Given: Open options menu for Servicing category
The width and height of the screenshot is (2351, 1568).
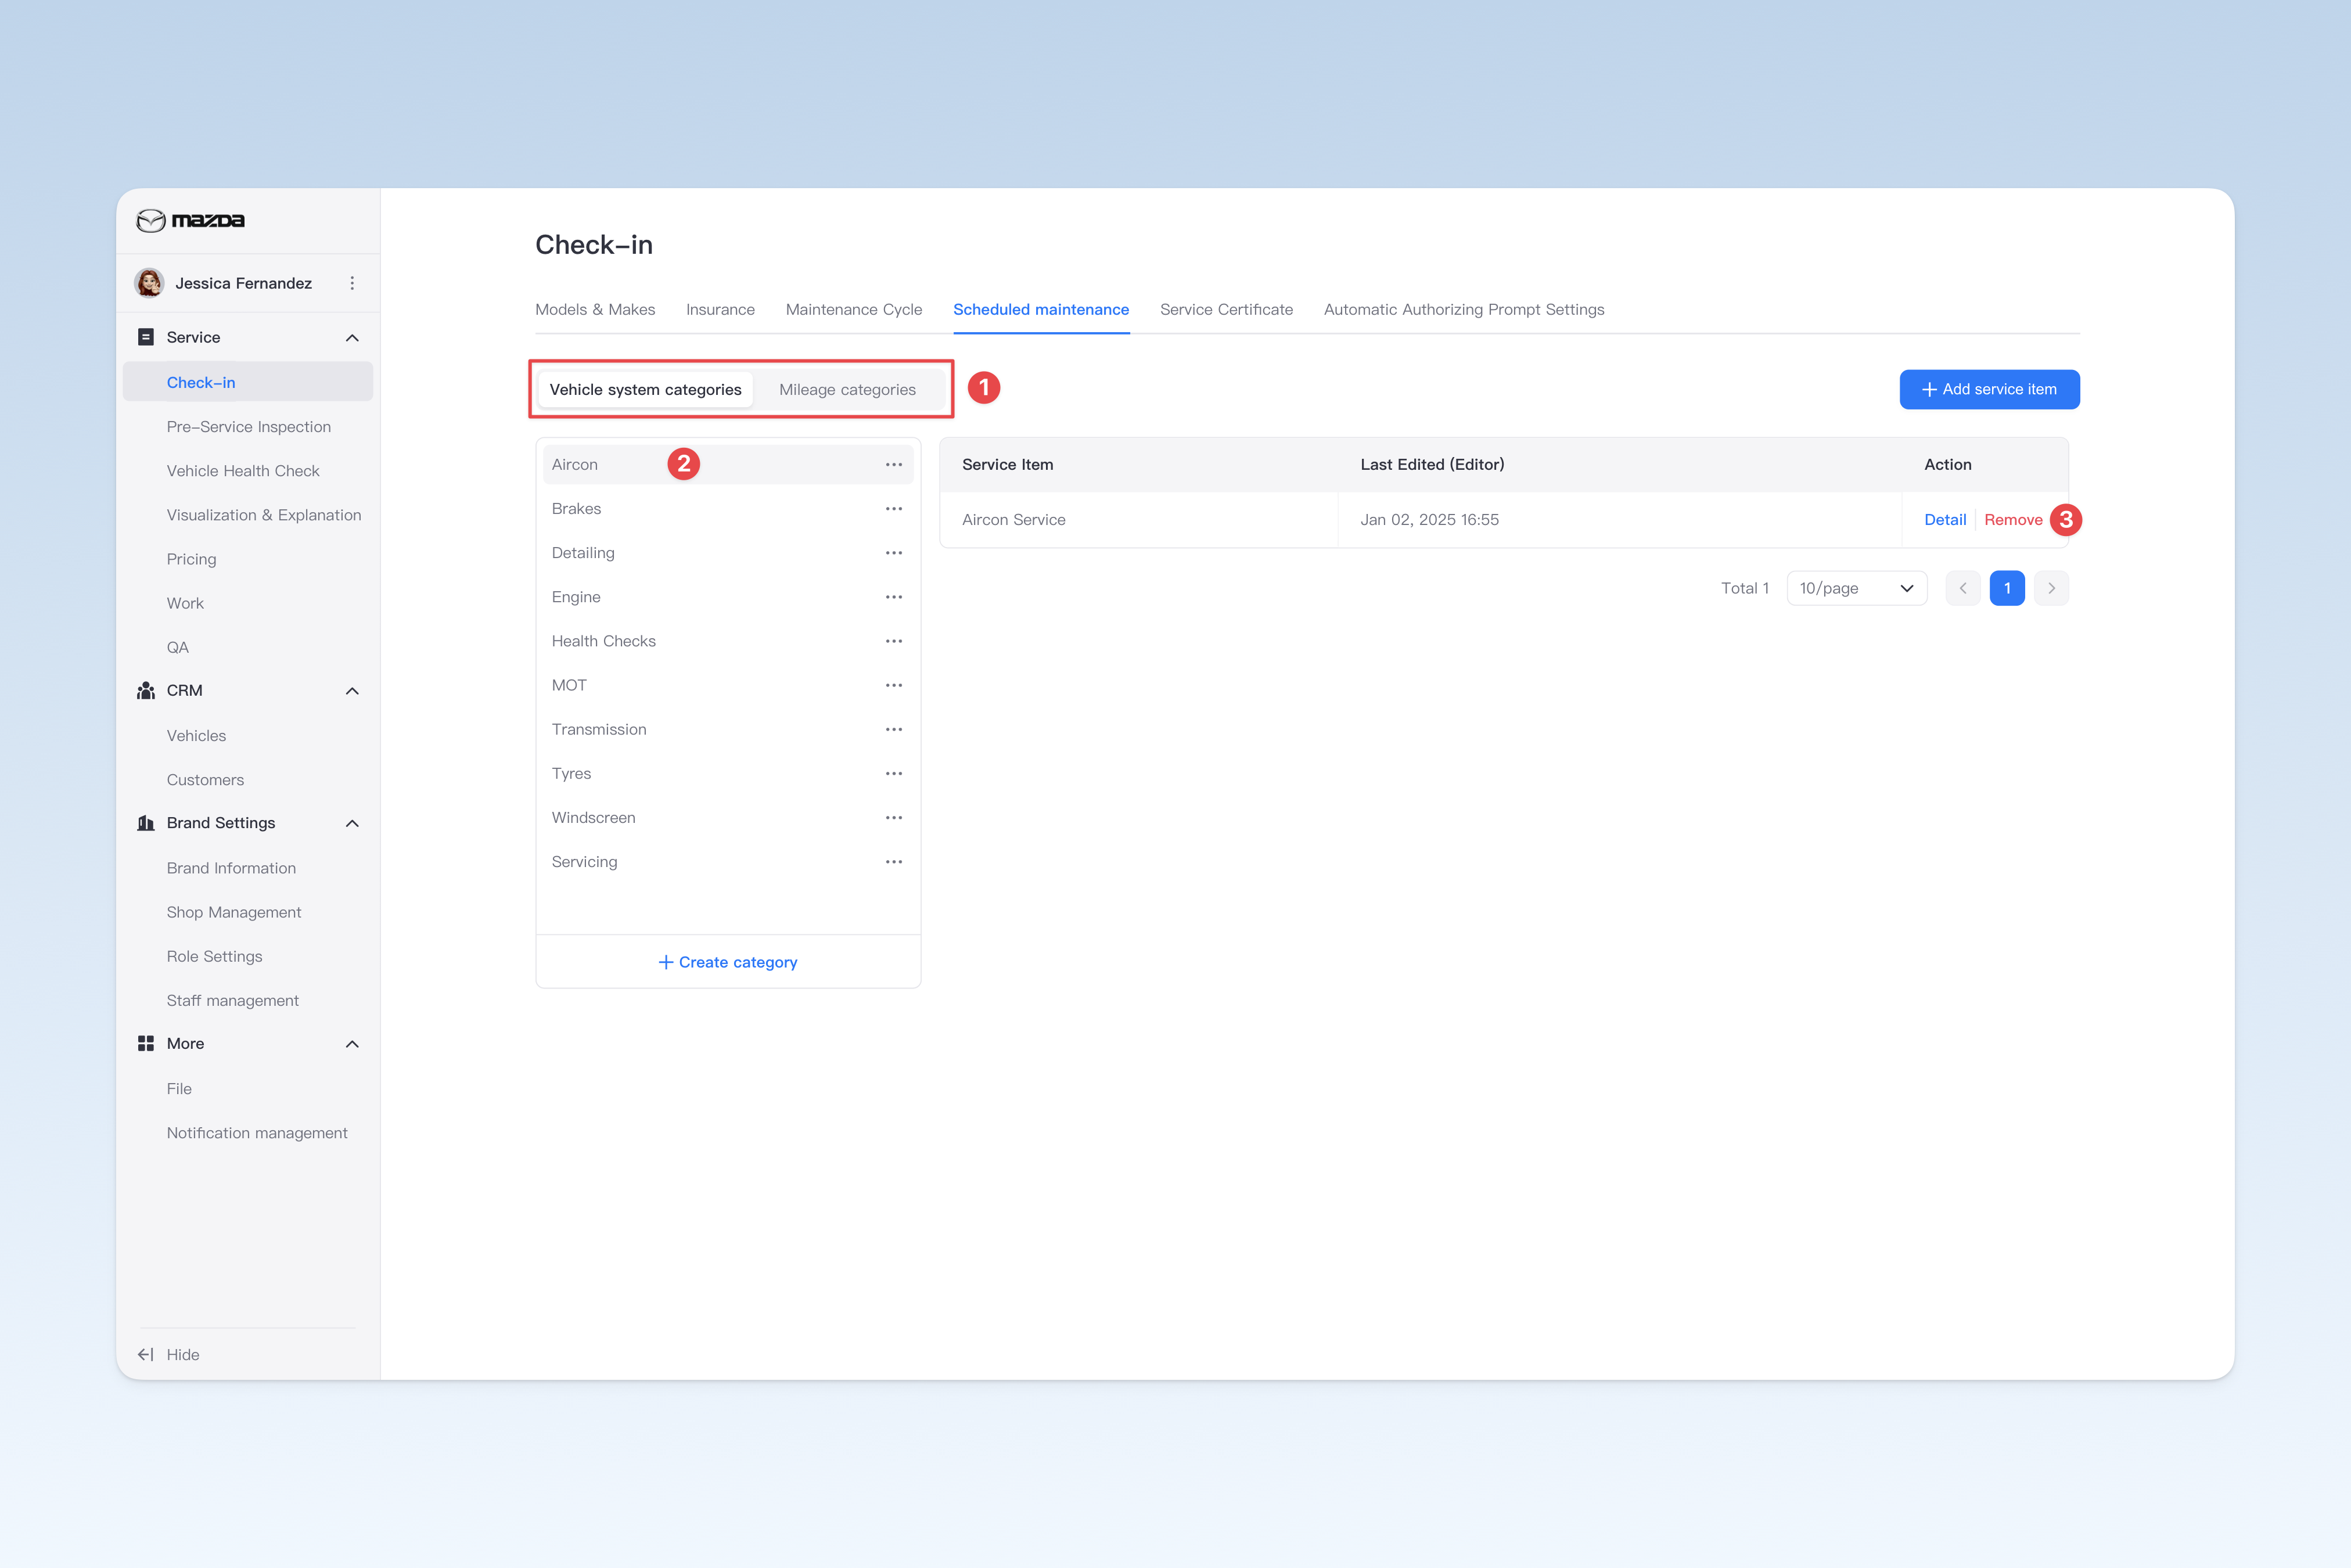Looking at the screenshot, I should pyautogui.click(x=894, y=861).
